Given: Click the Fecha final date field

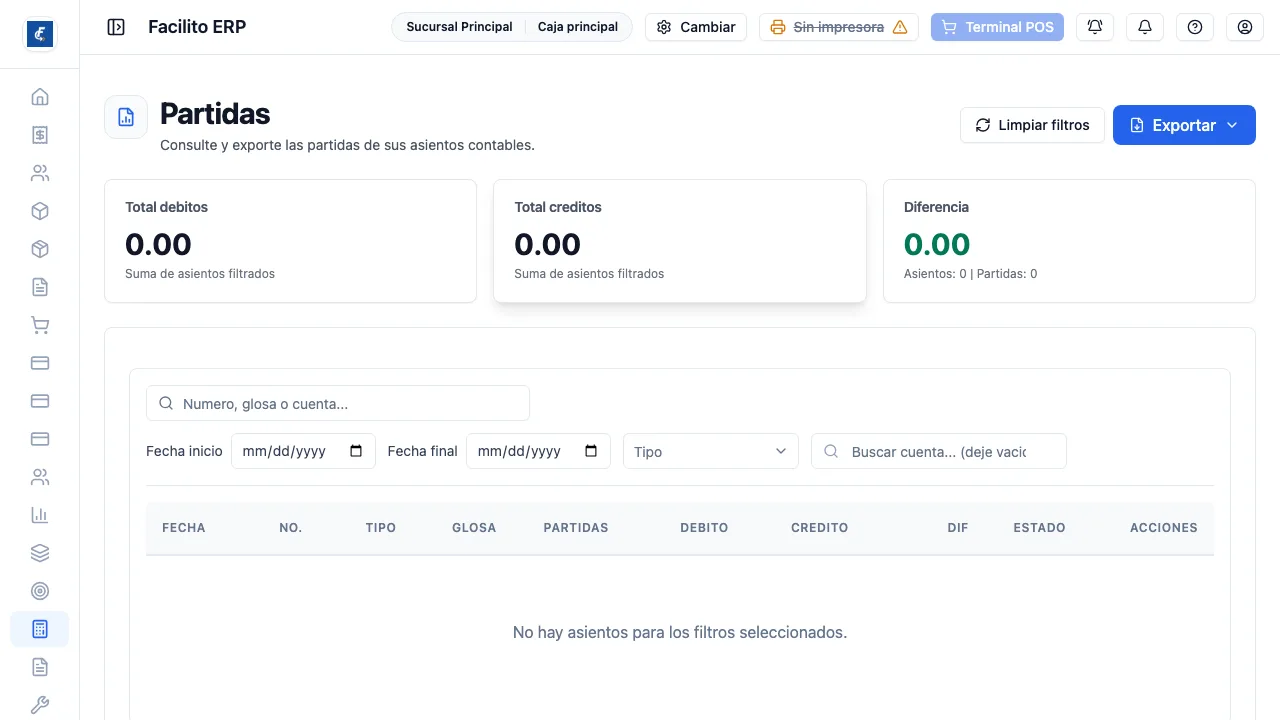Looking at the screenshot, I should pos(538,451).
